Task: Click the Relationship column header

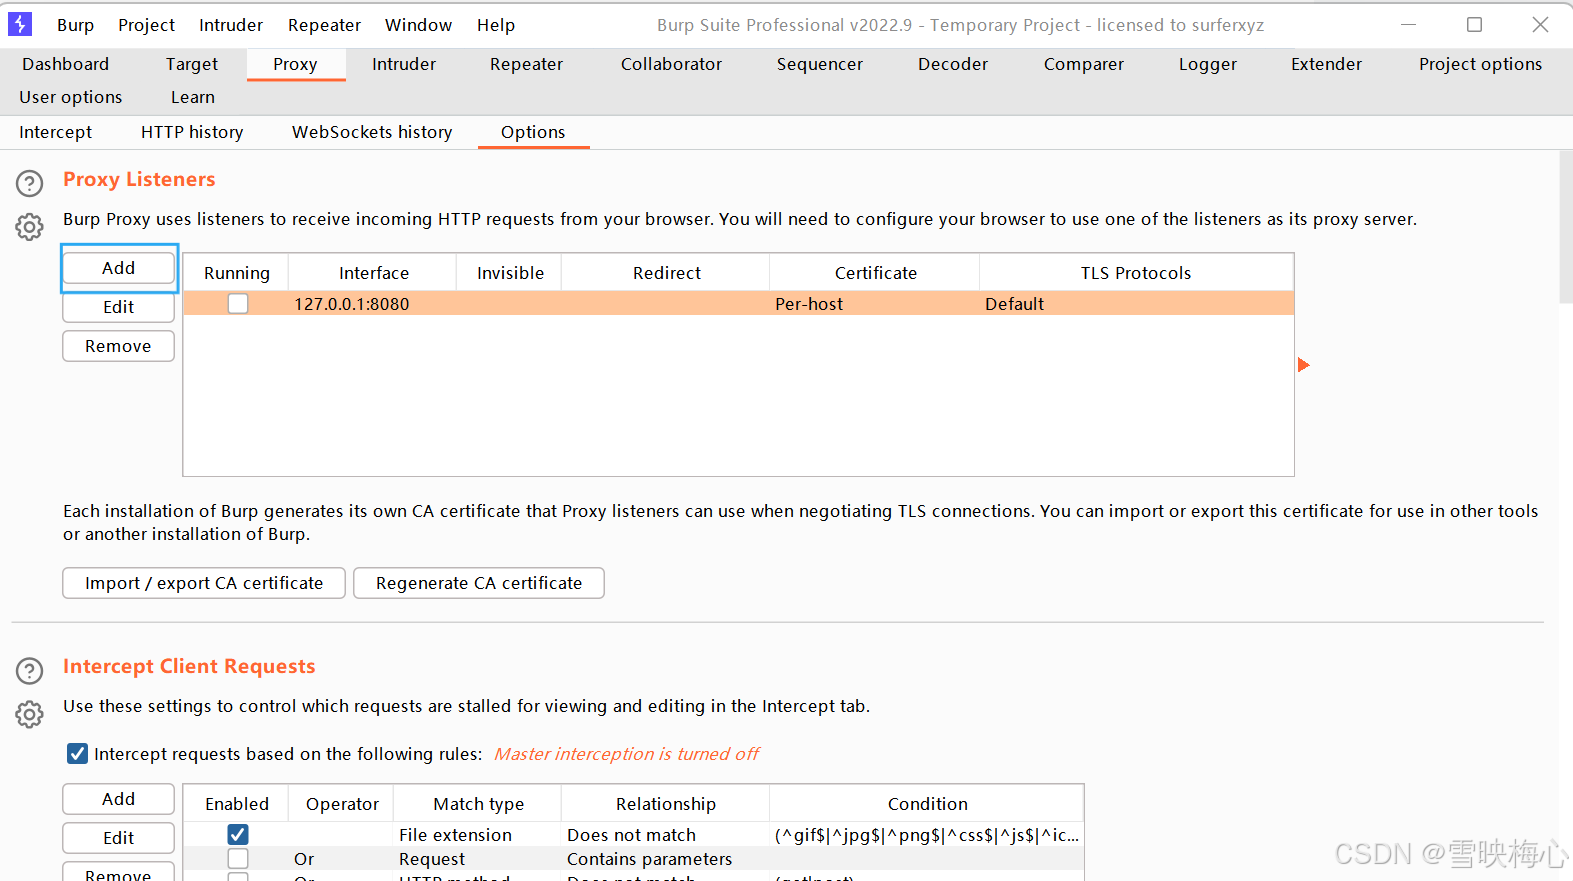Action: tap(666, 804)
